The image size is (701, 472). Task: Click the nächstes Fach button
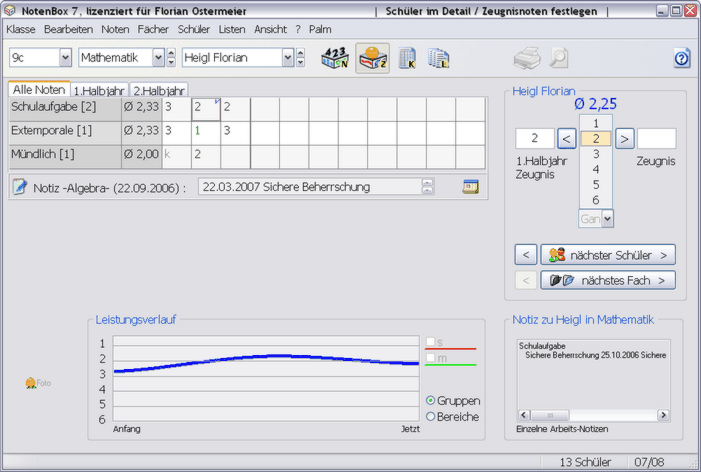[607, 280]
